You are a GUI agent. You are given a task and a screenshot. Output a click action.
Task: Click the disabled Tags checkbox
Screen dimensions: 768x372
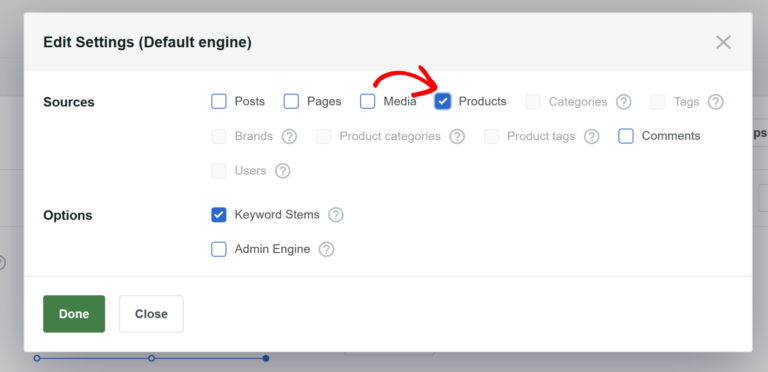pos(658,102)
